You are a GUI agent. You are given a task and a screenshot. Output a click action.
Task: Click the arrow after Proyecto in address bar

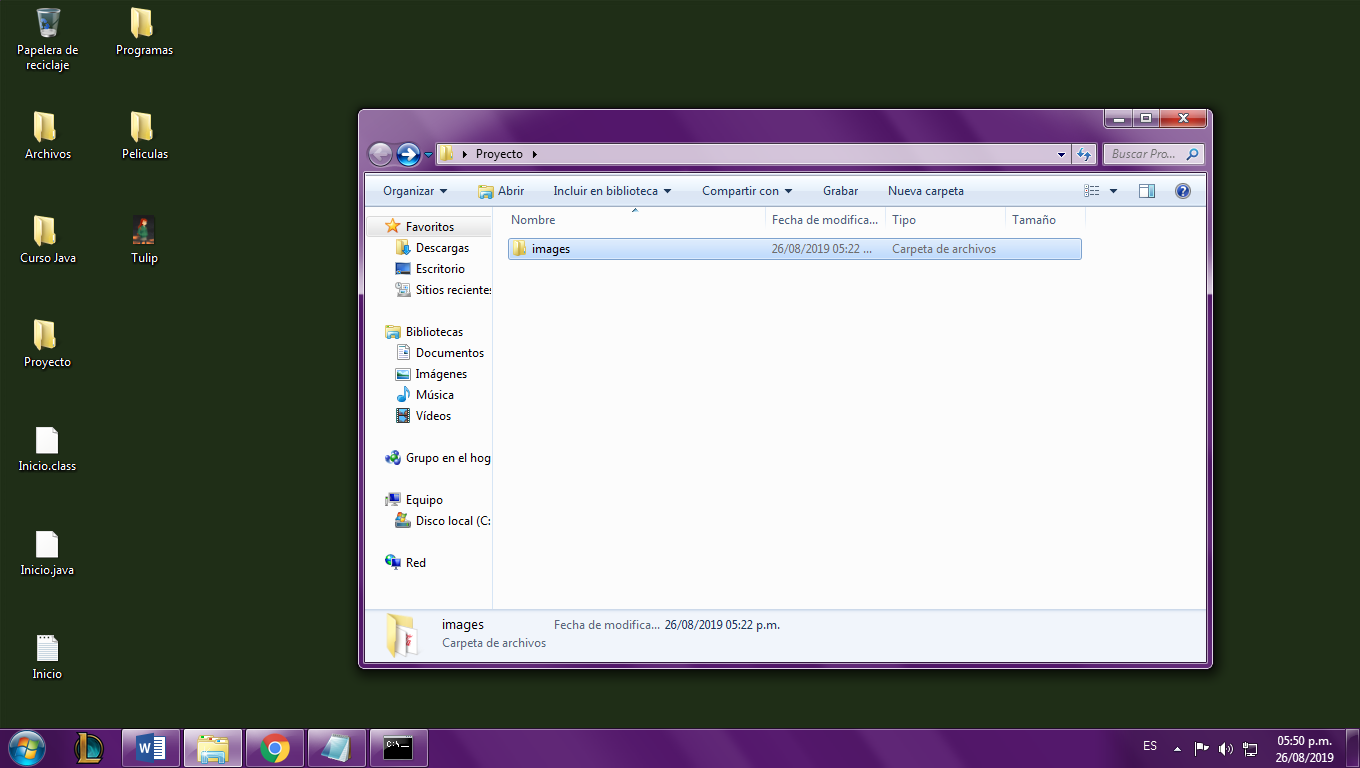tap(535, 154)
